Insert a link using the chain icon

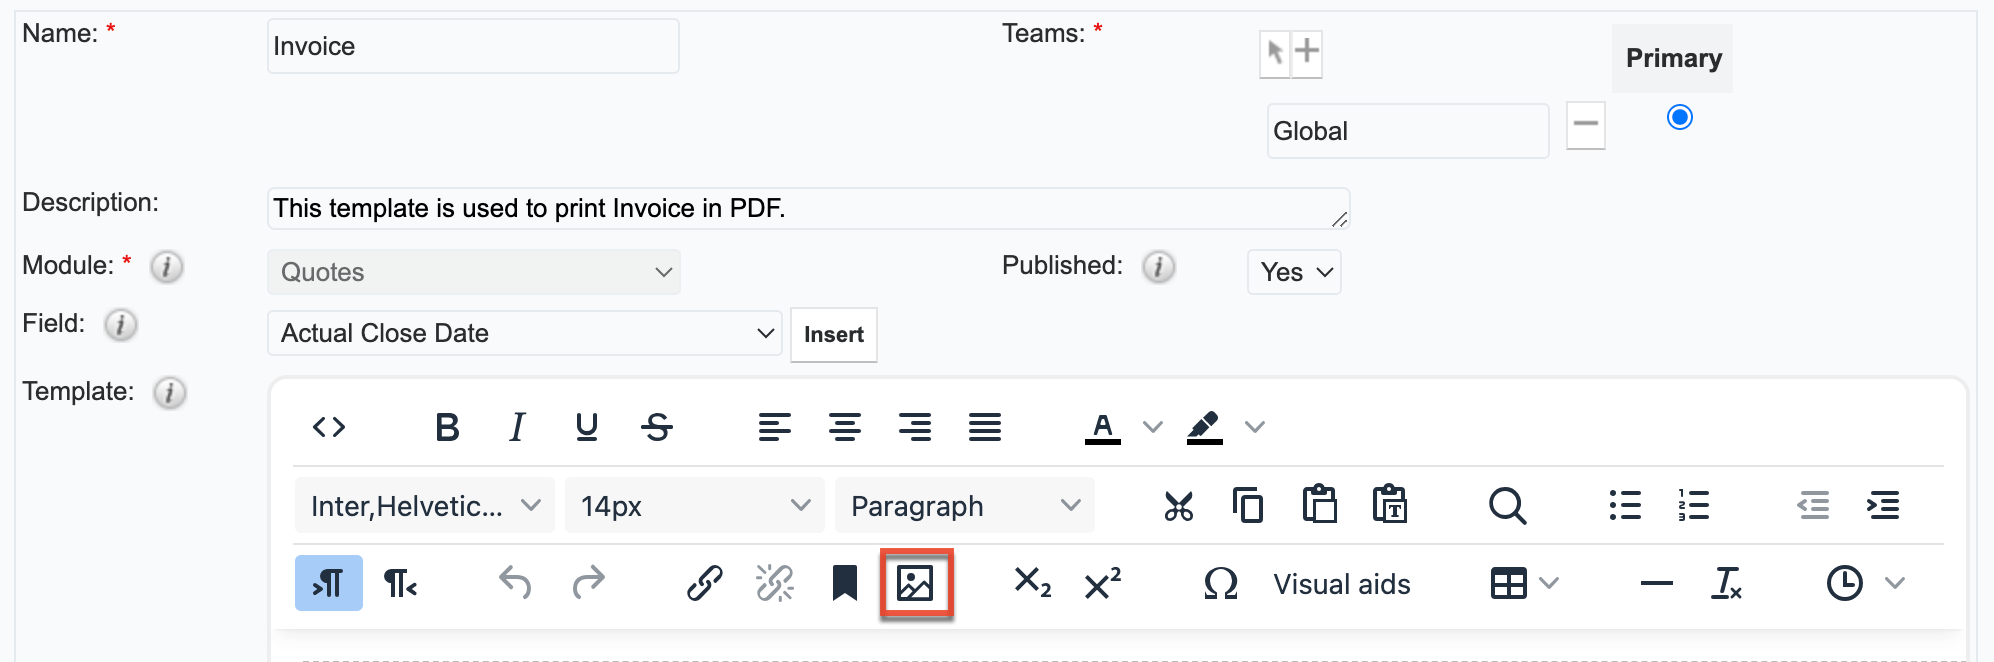[704, 583]
